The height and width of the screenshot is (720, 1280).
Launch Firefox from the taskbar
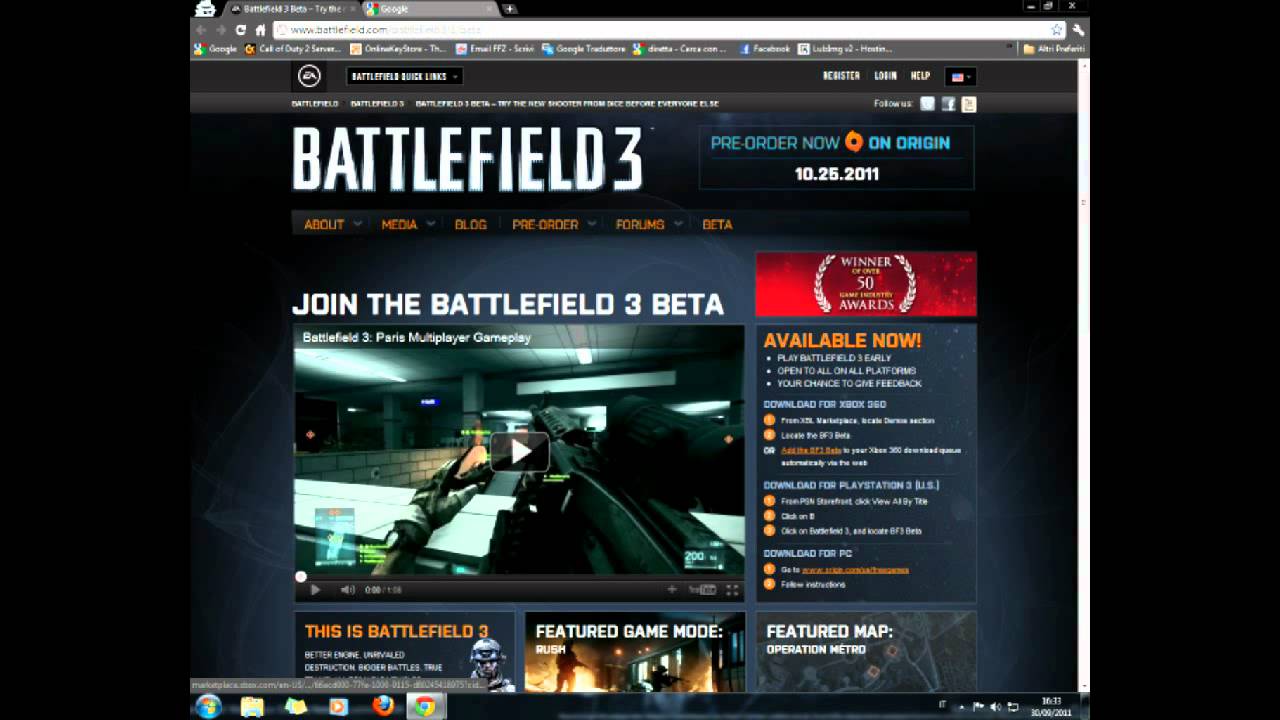[x=383, y=706]
